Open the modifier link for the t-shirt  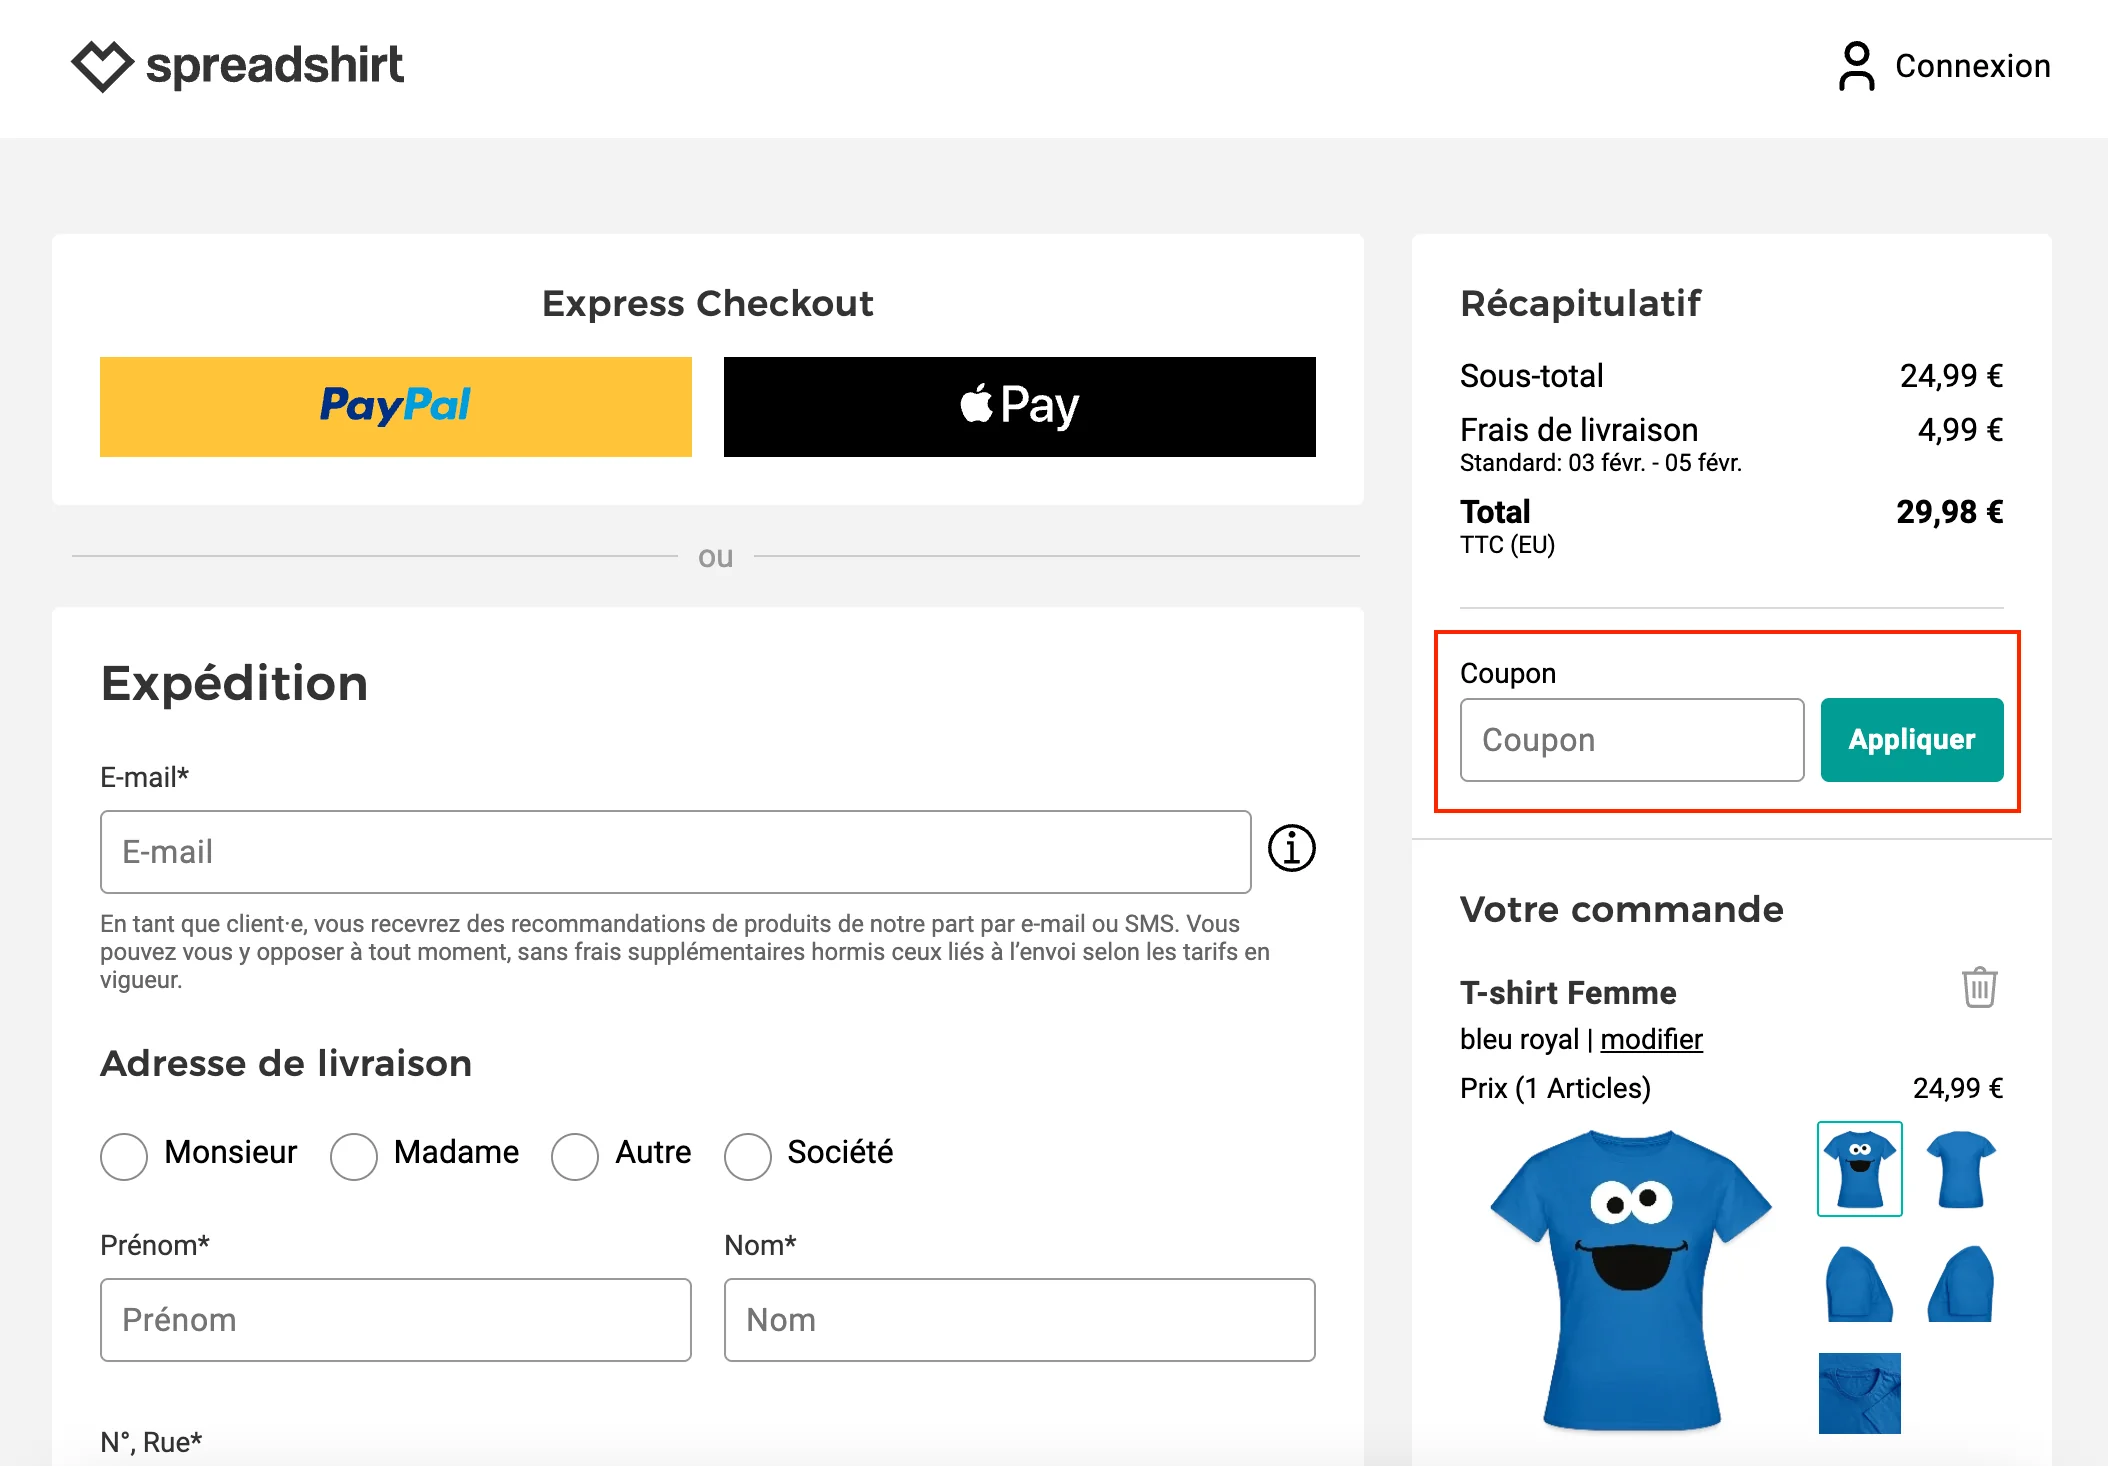click(x=1651, y=1039)
